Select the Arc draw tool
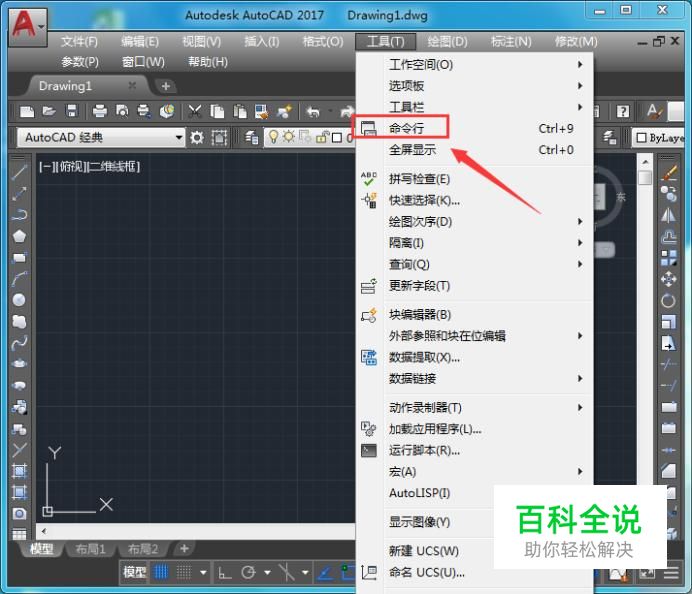 [19, 278]
